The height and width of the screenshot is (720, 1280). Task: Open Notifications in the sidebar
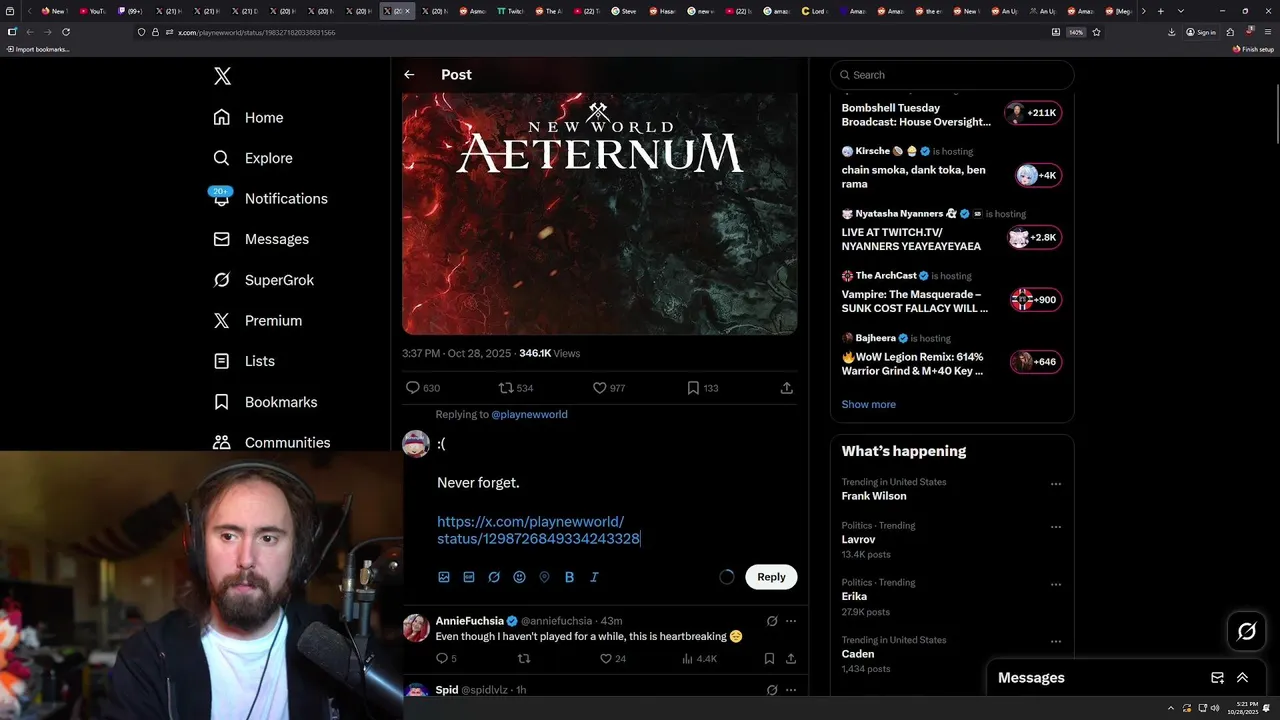pyautogui.click(x=270, y=198)
